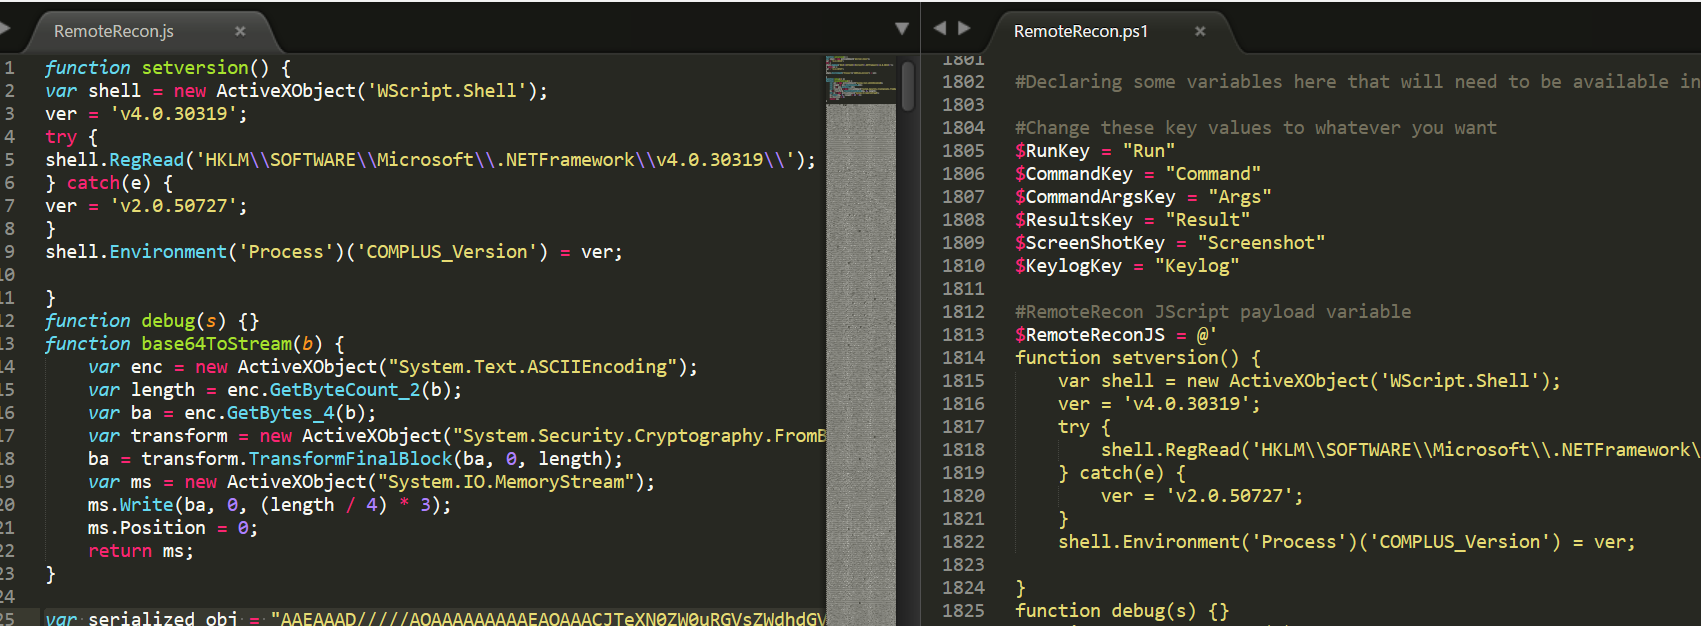This screenshot has height=626, width=1701.
Task: Click '#RemoteRecon JScript payload variable' comment
Action: tap(1213, 312)
